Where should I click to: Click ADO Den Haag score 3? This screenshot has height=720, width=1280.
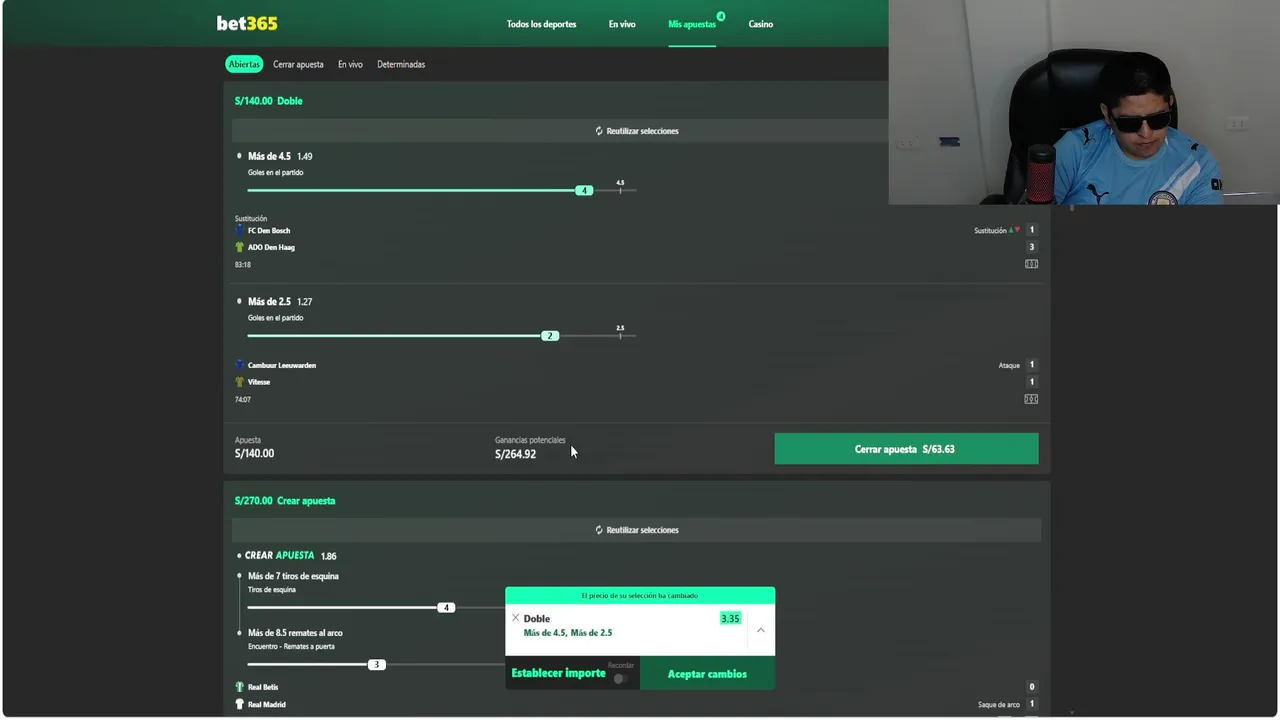1031,247
